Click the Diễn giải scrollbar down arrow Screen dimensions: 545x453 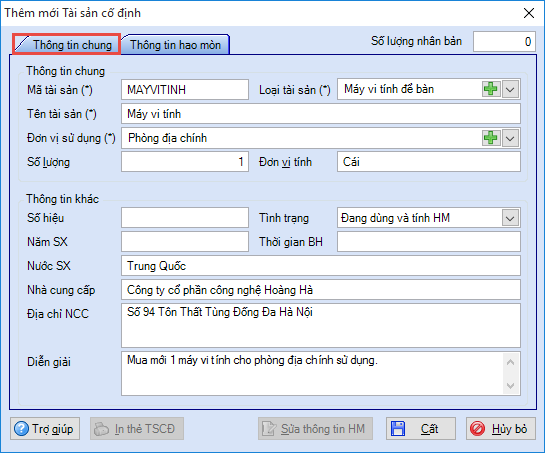(510, 385)
